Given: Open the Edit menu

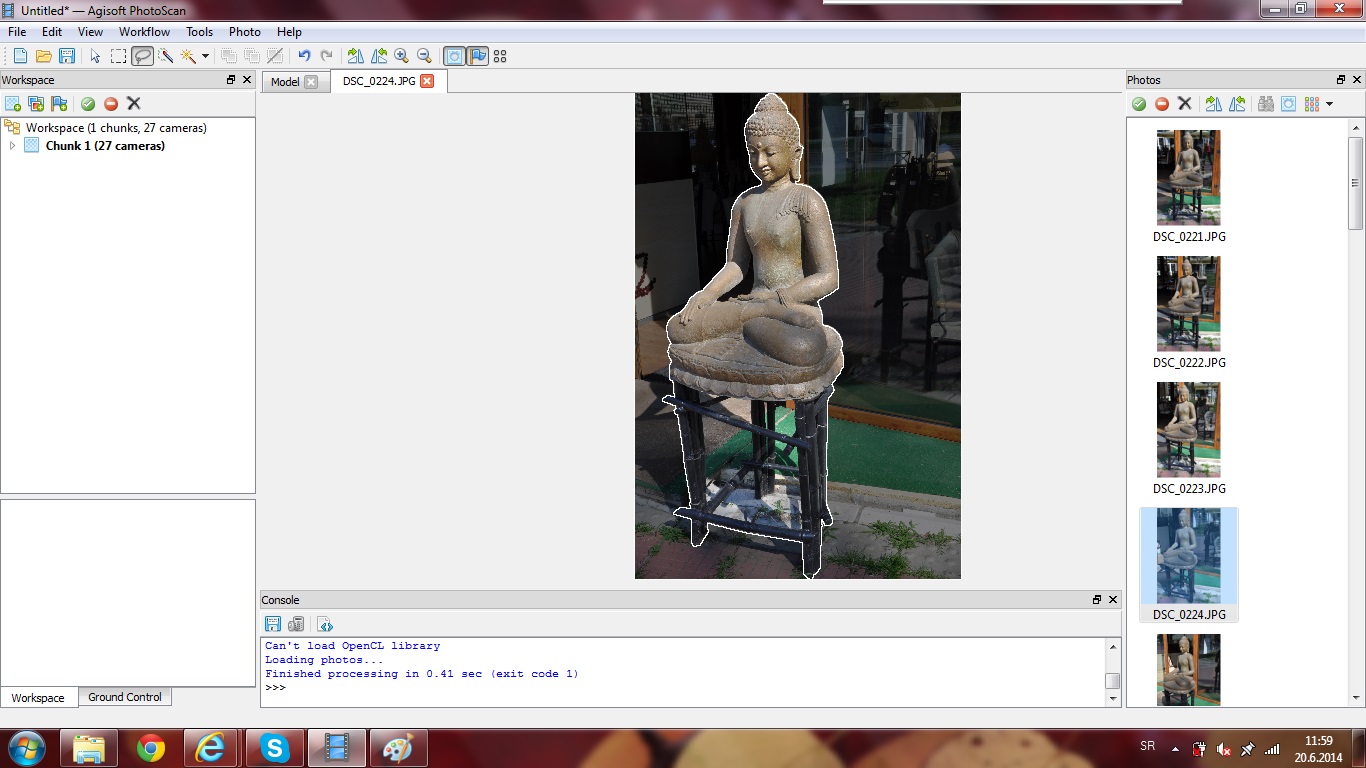Looking at the screenshot, I should tap(52, 32).
